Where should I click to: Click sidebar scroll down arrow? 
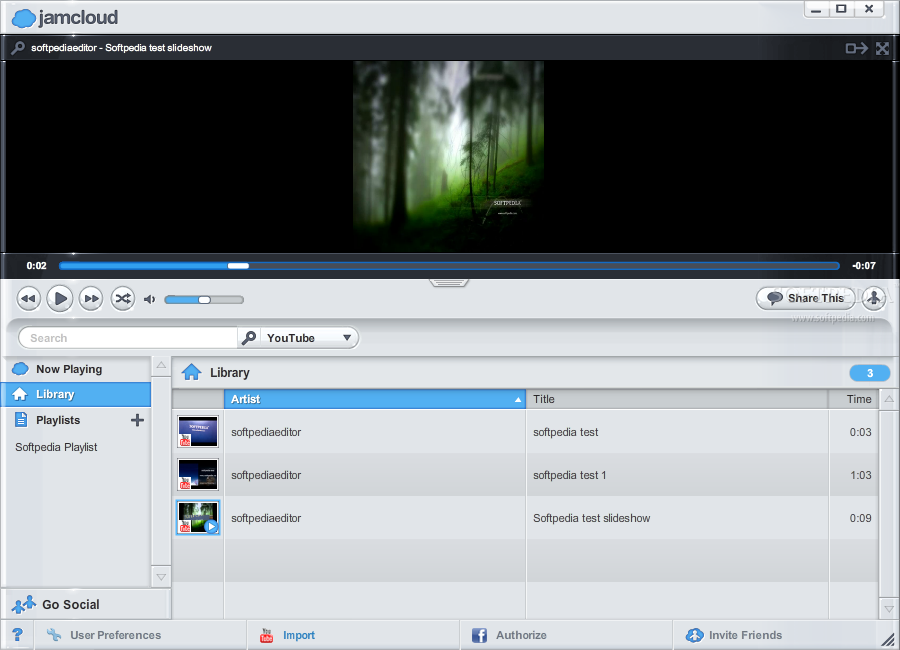(161, 577)
